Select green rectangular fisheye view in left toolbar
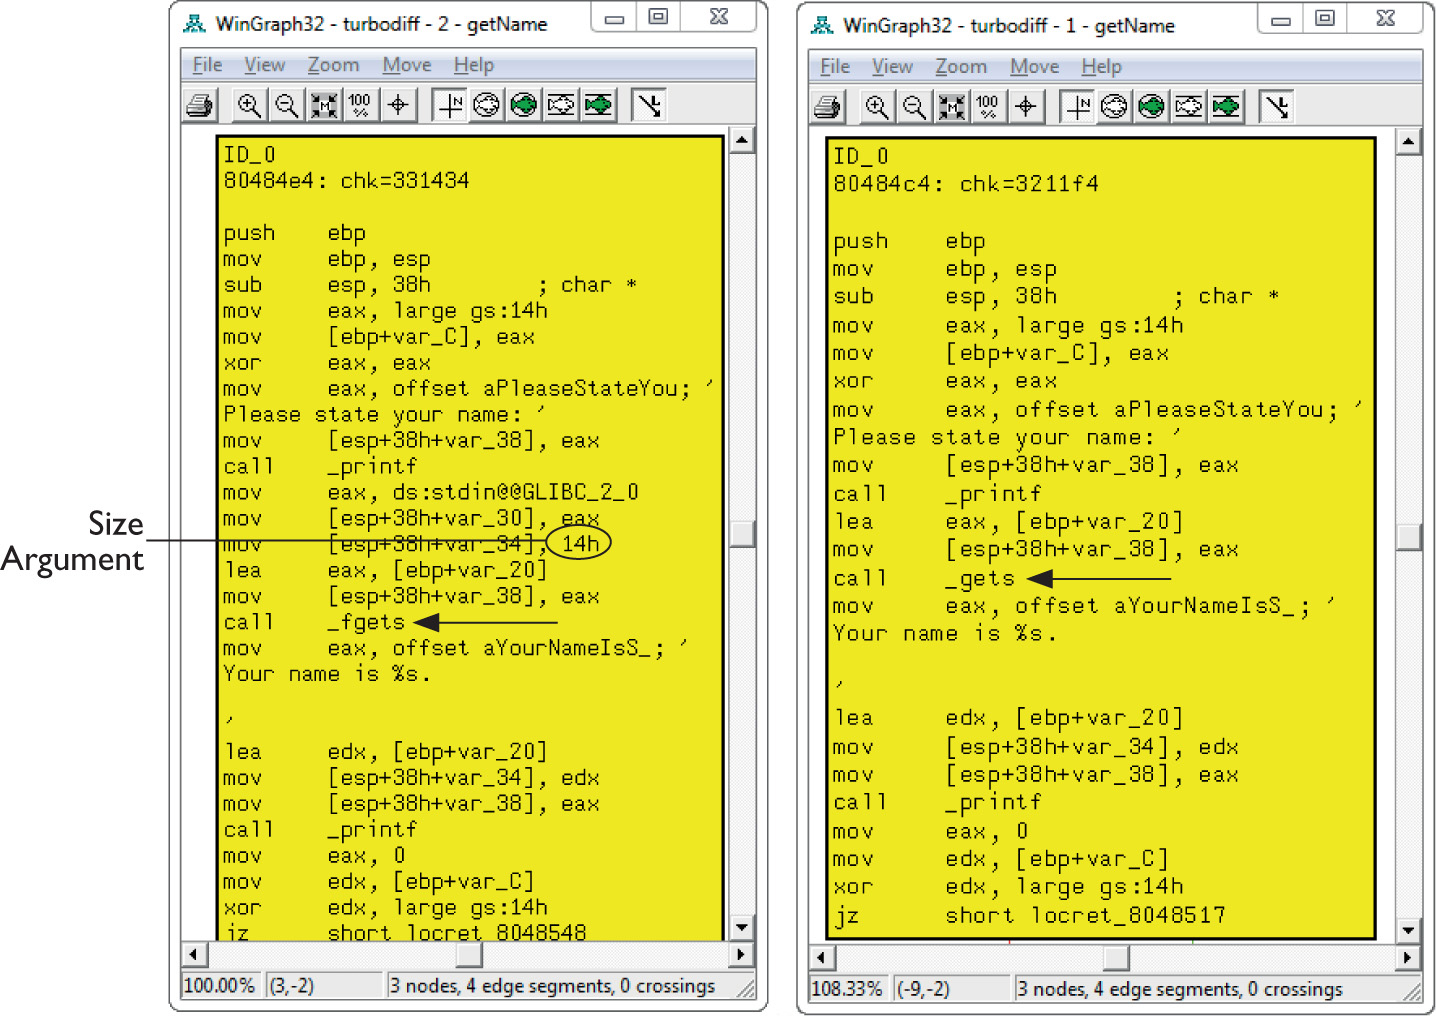 pos(599,105)
